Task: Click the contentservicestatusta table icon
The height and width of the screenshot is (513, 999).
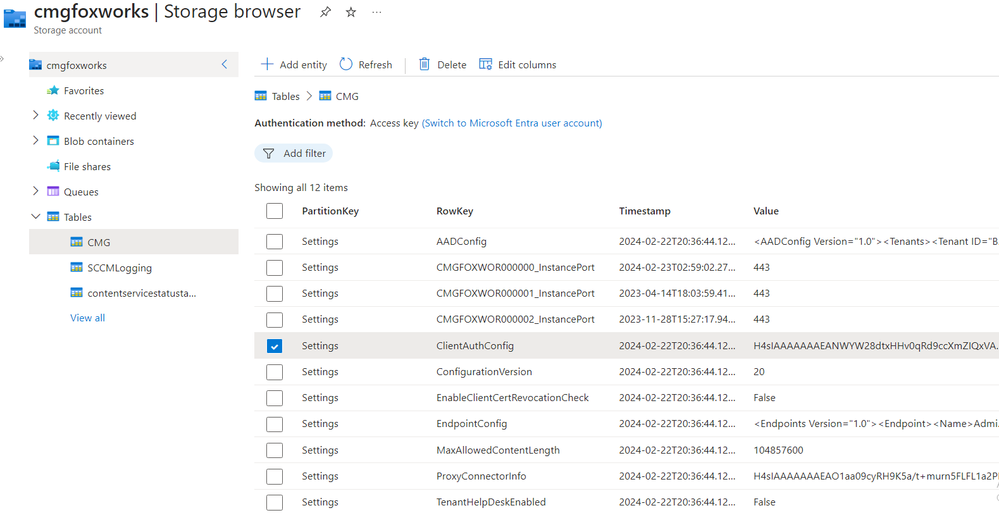Action: [x=76, y=293]
